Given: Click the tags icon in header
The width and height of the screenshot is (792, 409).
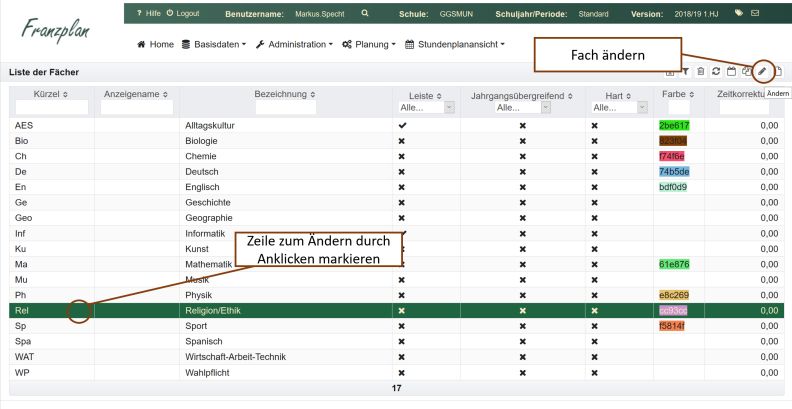Looking at the screenshot, I should coord(738,14).
